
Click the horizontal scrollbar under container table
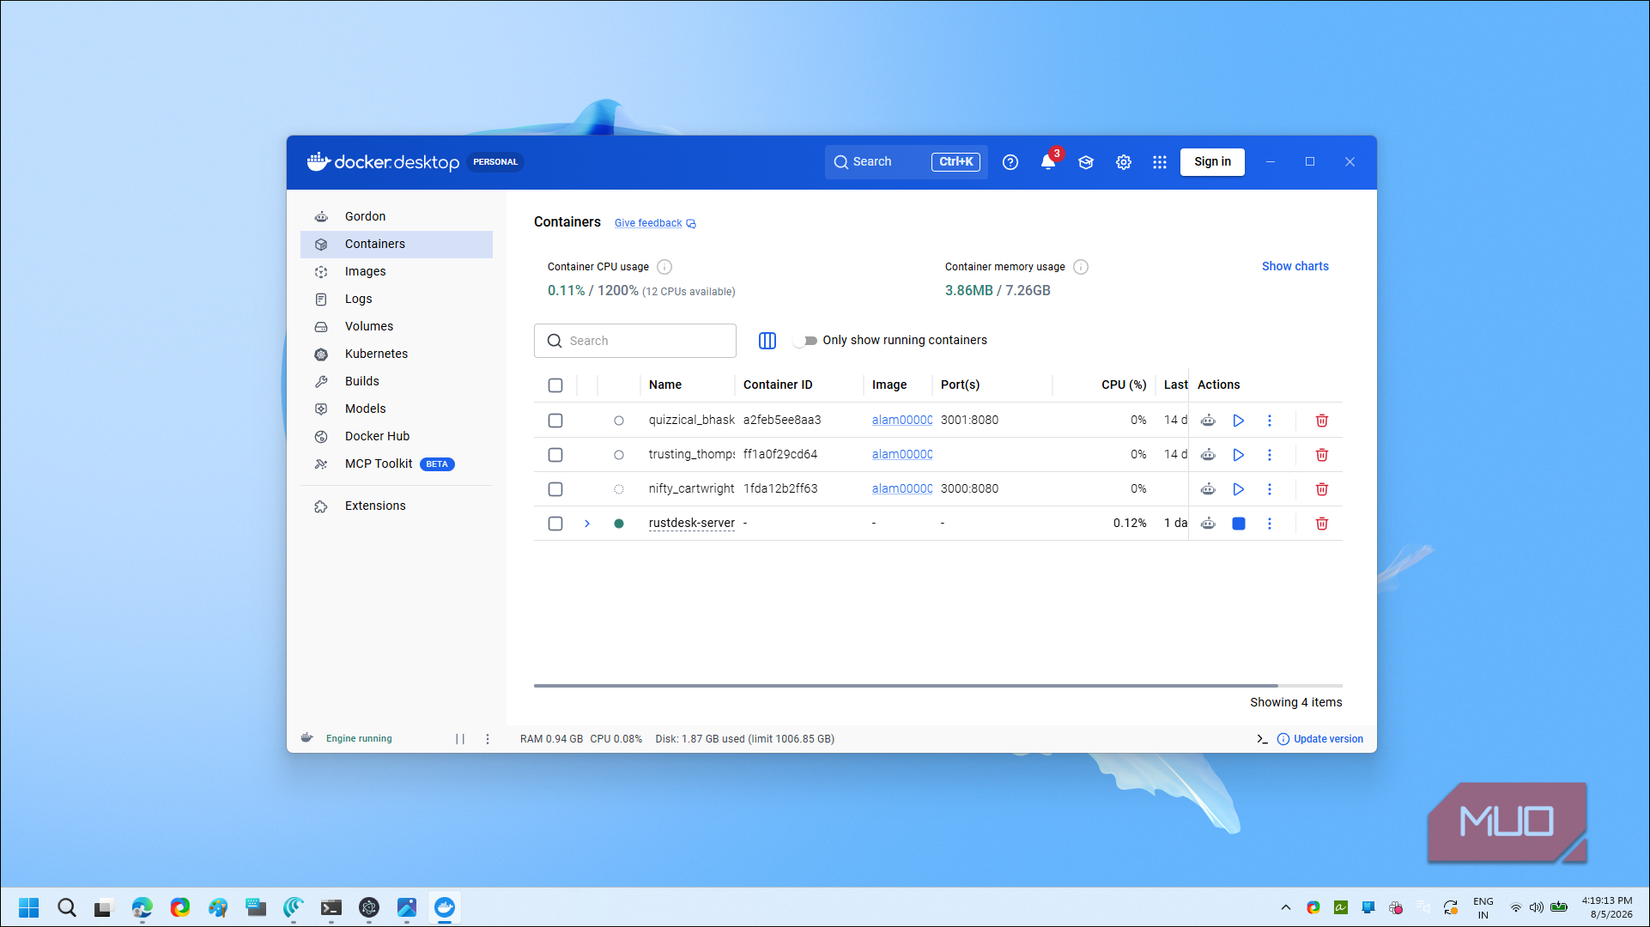tap(906, 686)
